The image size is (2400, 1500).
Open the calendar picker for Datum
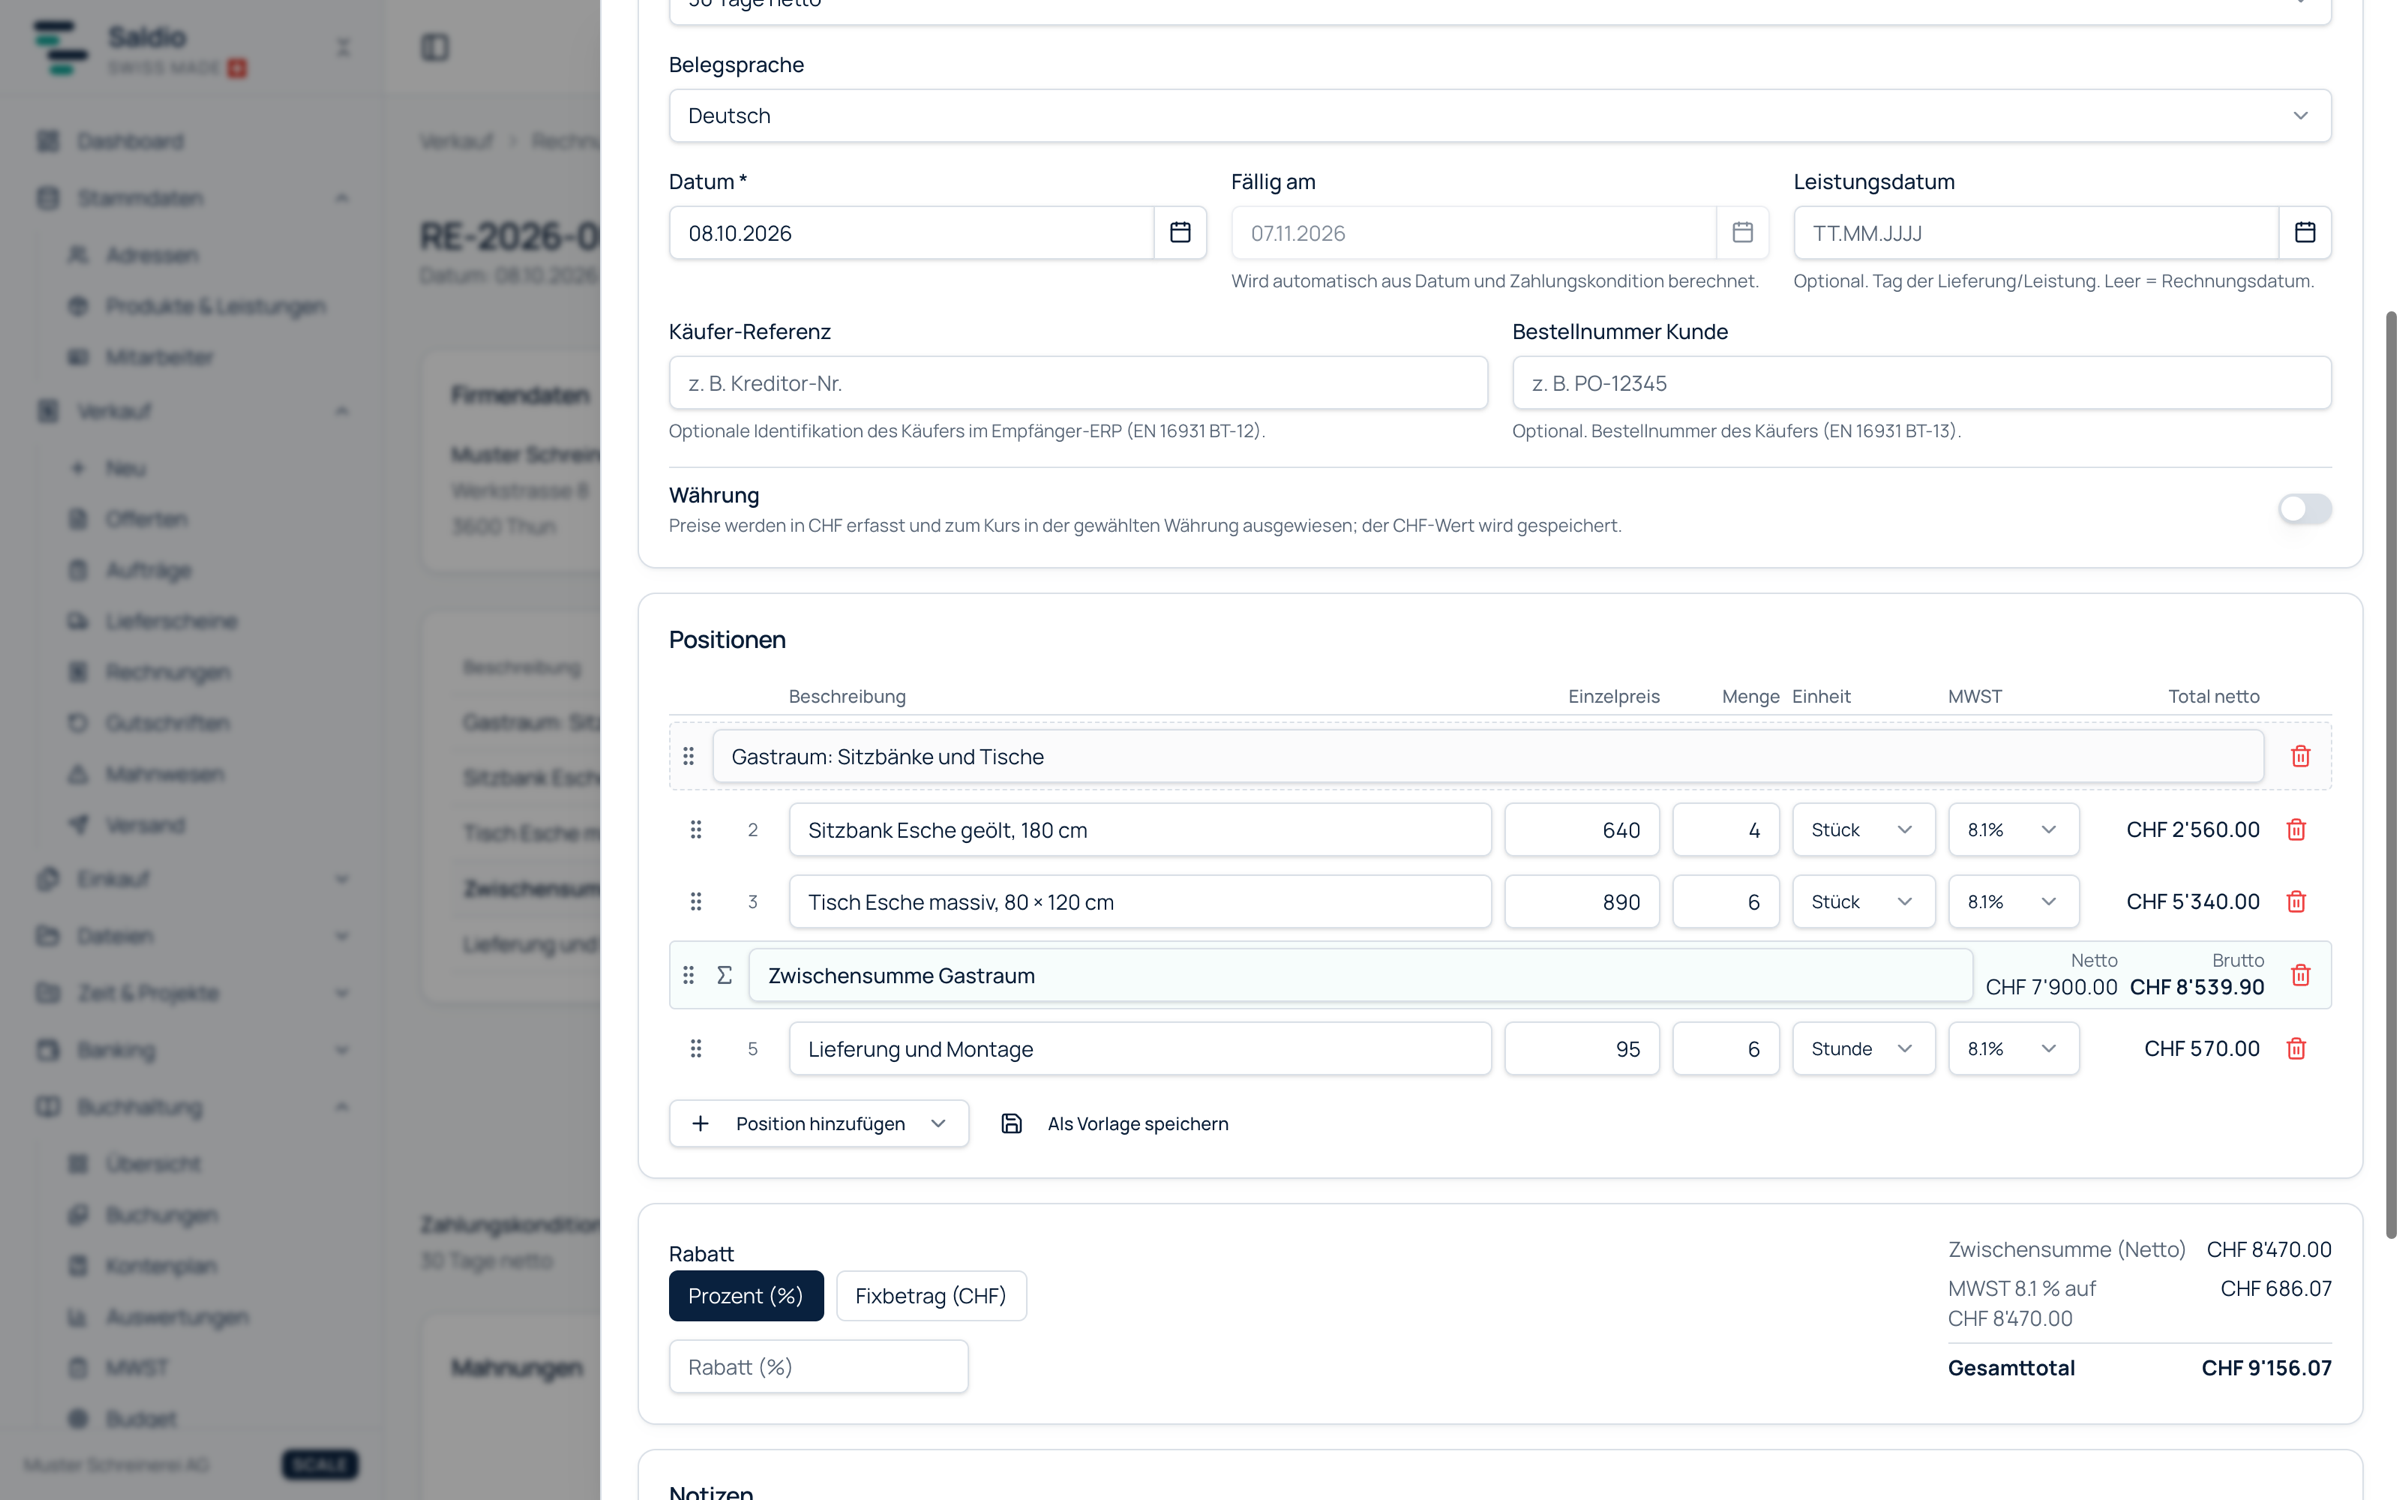click(1180, 233)
